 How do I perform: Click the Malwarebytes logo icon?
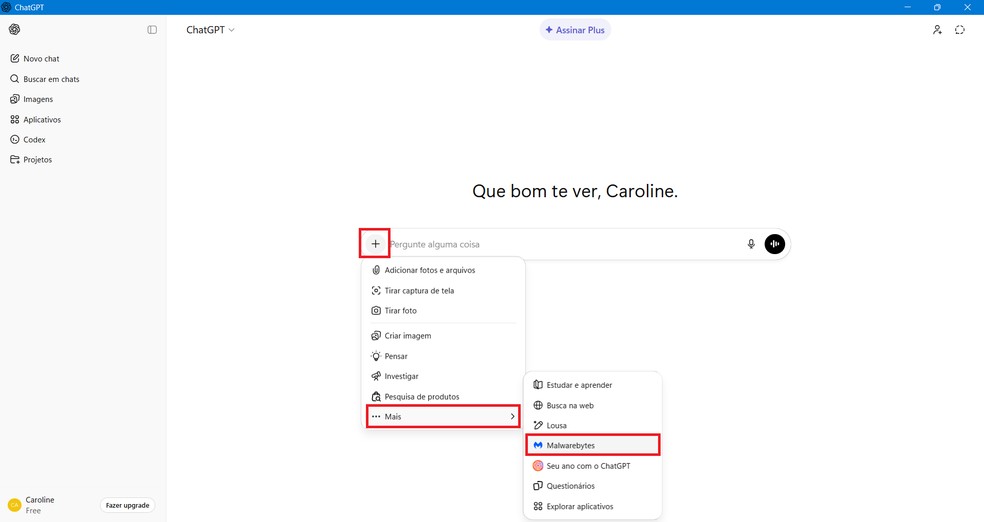click(538, 445)
